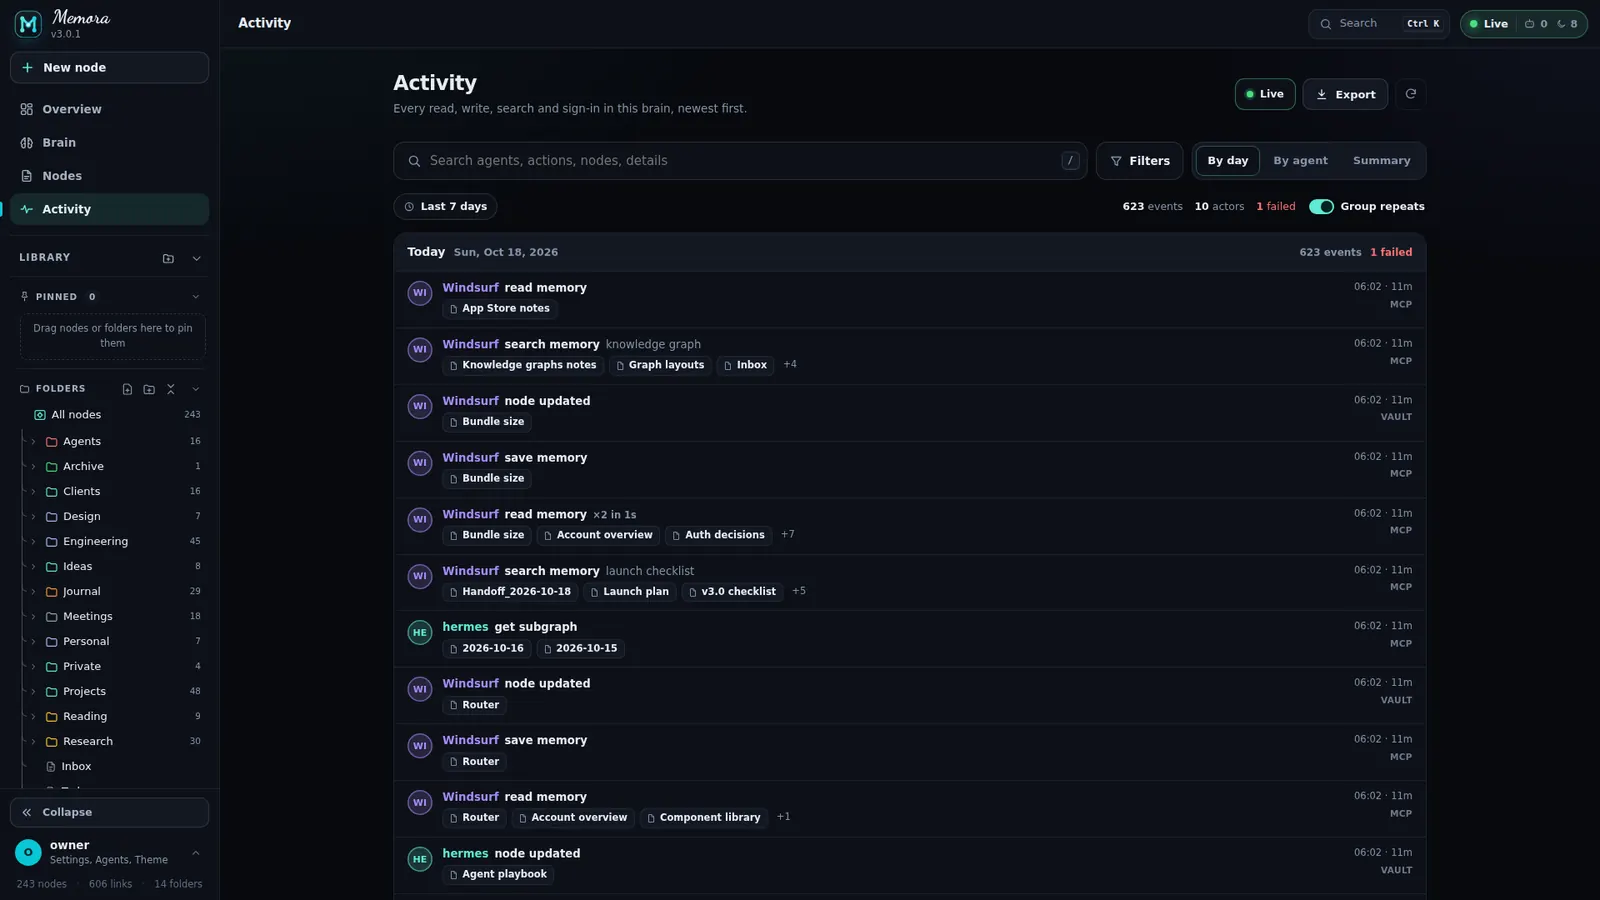This screenshot has height=900, width=1600.
Task: Click the new folder icon in FOLDERS header
Action: 149,389
